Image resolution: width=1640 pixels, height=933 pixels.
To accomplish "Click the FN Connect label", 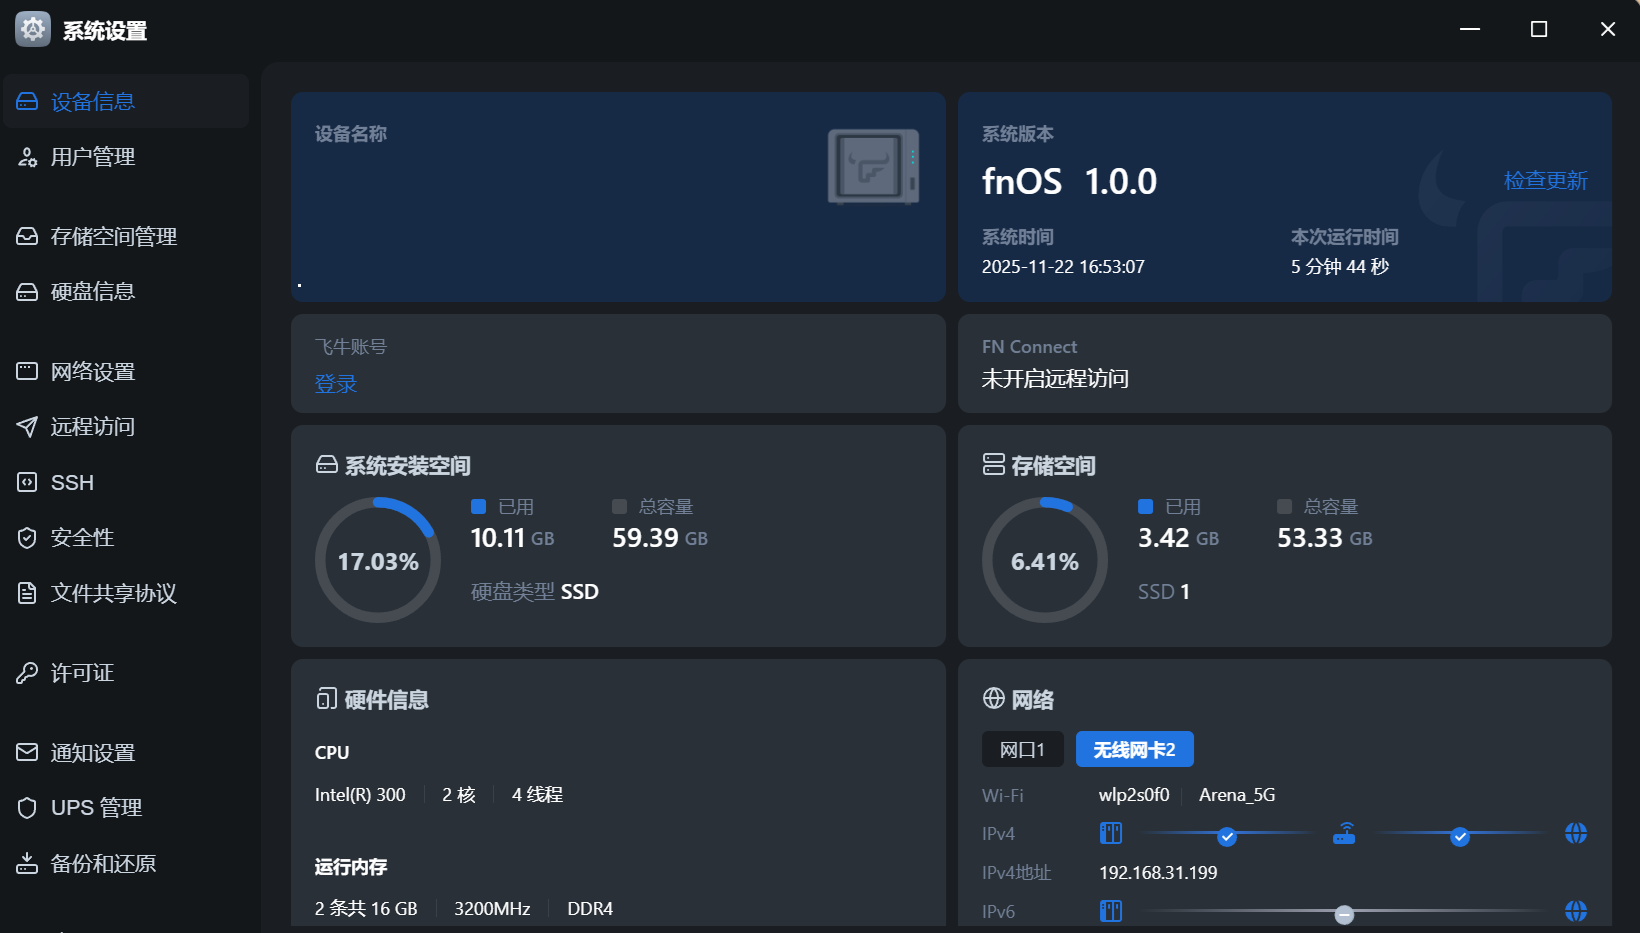I will [x=1030, y=347].
